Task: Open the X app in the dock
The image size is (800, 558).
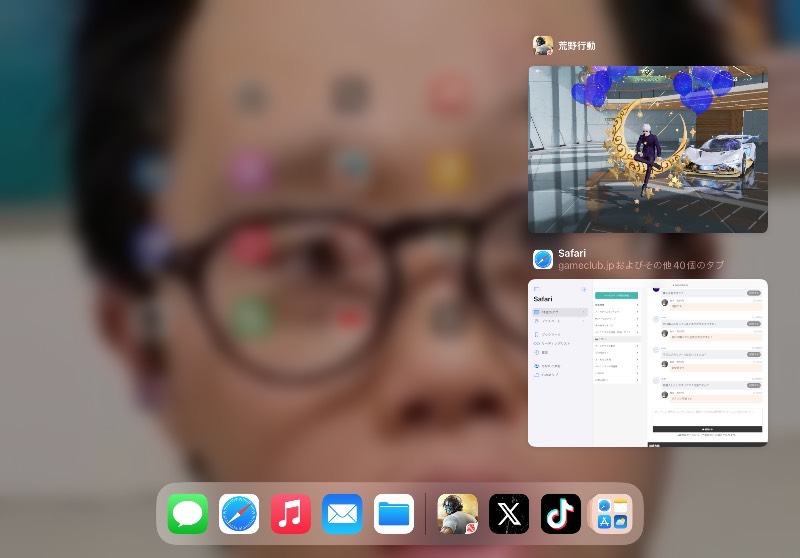Action: pyautogui.click(x=509, y=514)
